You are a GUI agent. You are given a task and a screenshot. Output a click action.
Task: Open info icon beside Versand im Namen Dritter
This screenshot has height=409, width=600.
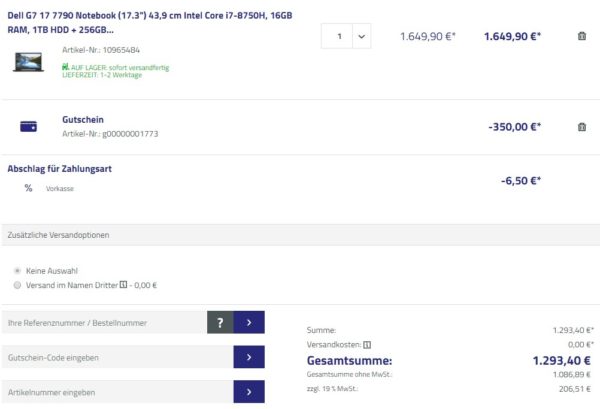coord(123,285)
